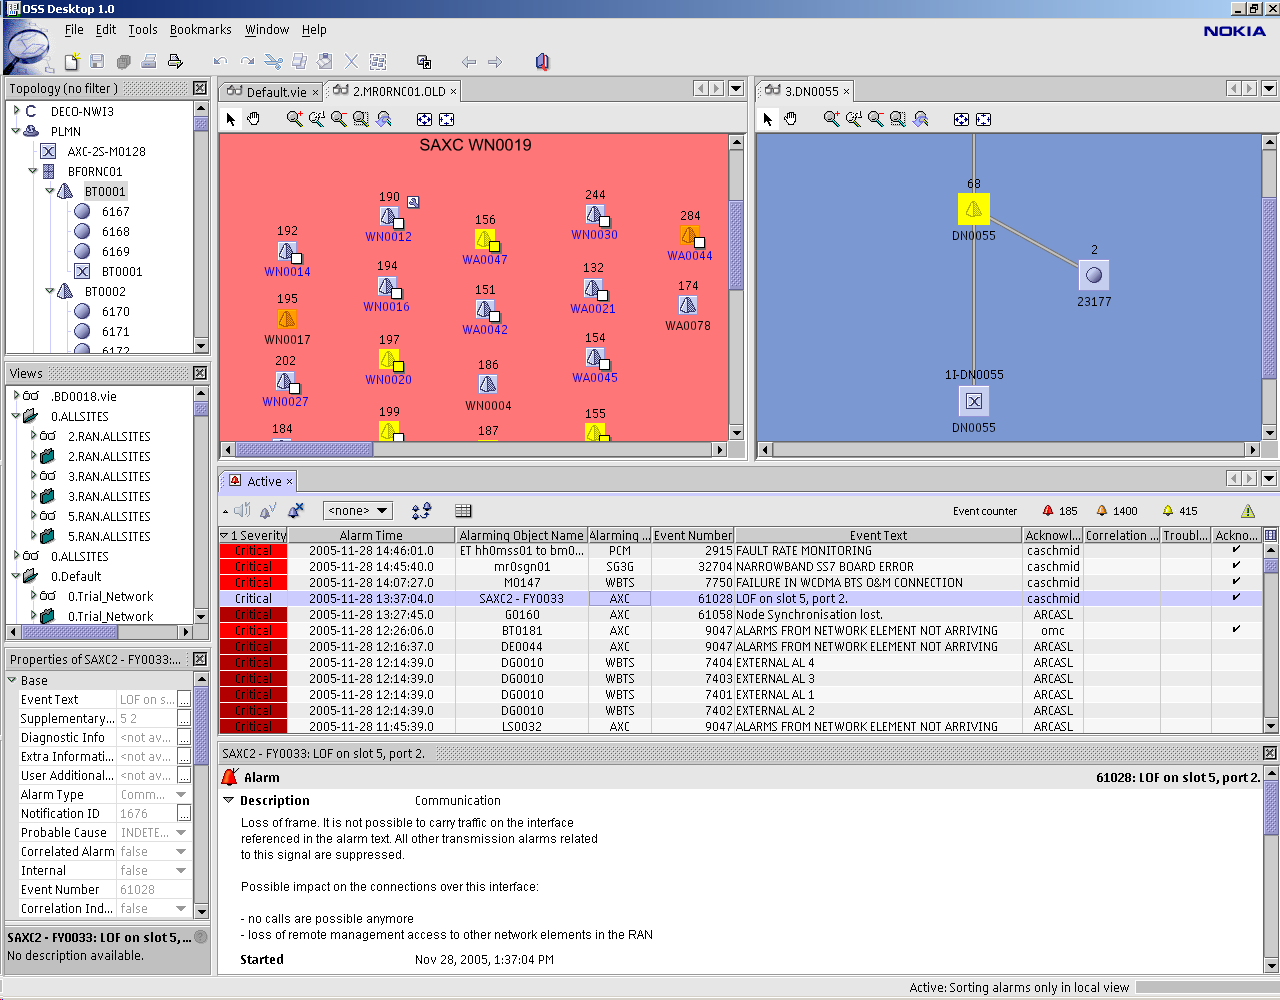Click Fit to window icon in MR0RNC01 view
Viewport: 1280px width, 1000px height.
[424, 119]
